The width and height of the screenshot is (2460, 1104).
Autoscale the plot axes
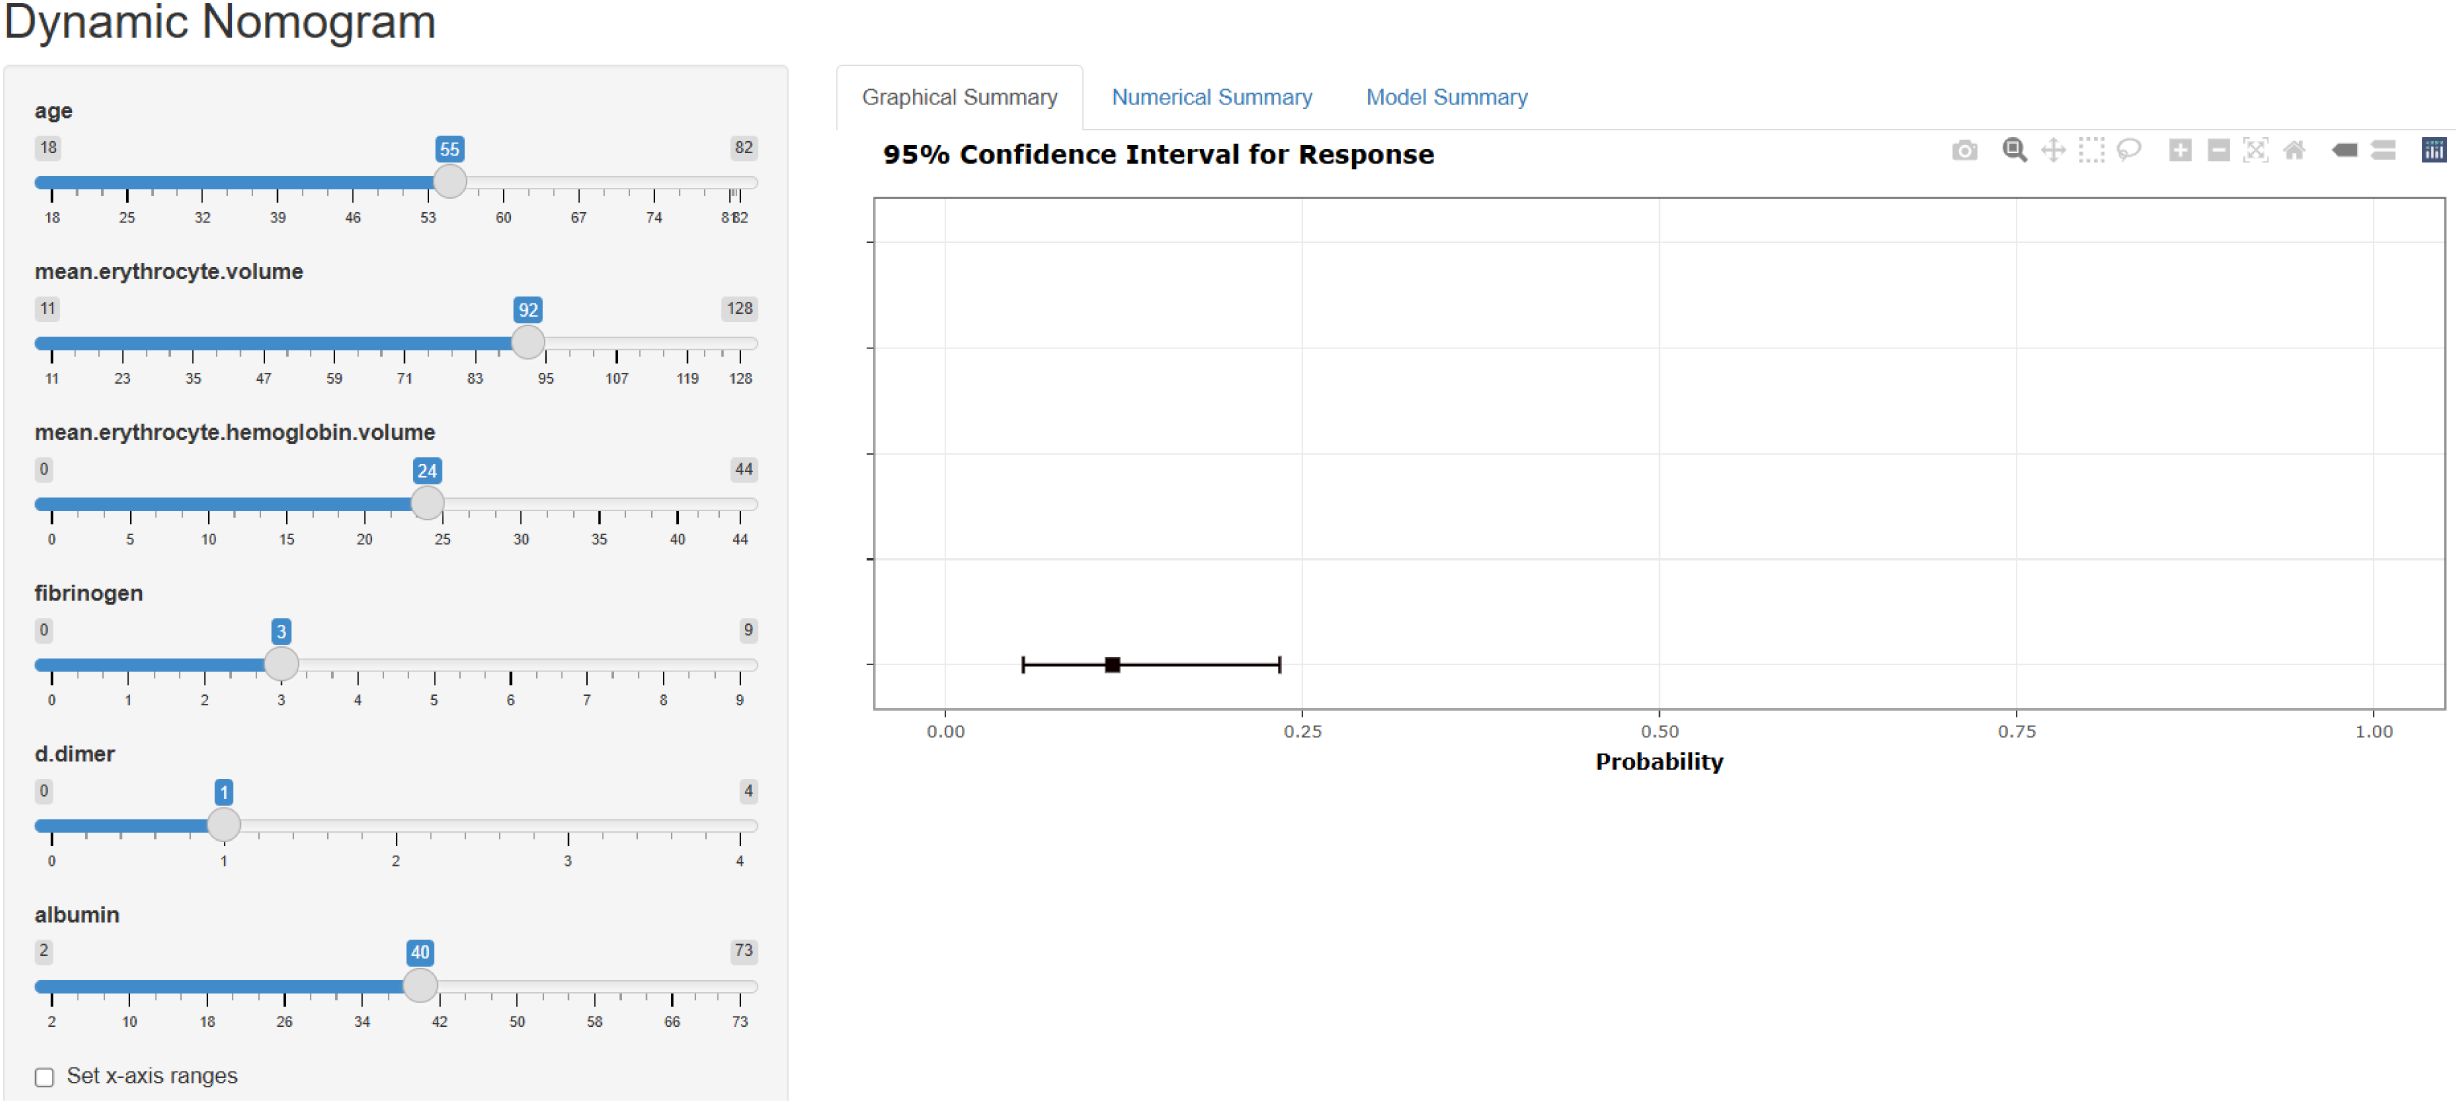(x=2256, y=151)
